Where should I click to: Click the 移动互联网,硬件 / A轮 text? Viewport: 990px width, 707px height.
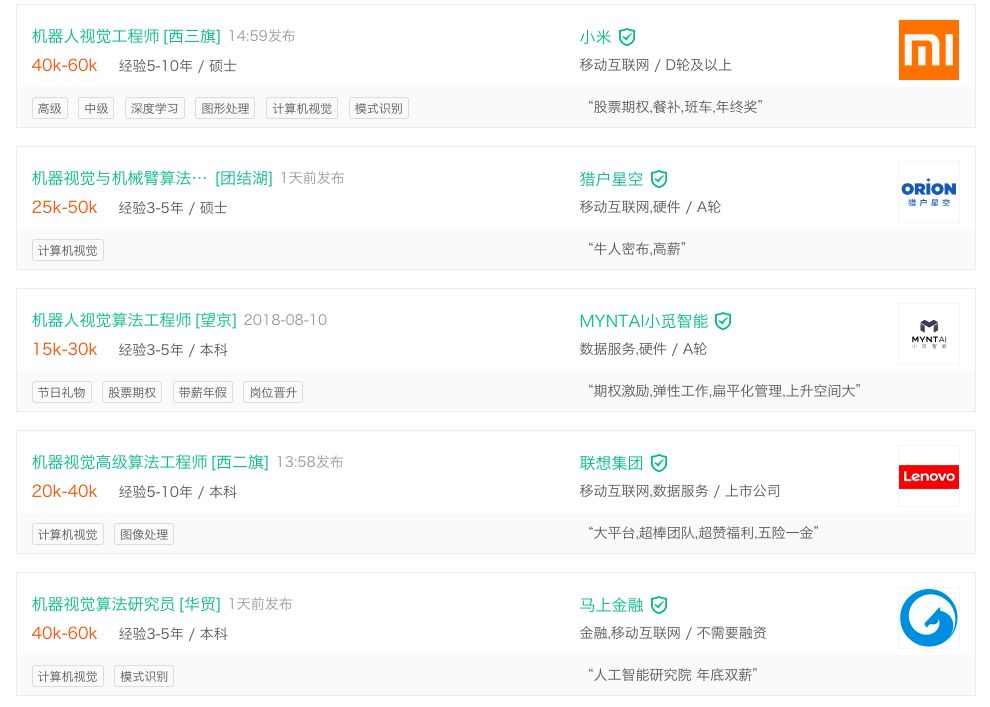click(650, 207)
